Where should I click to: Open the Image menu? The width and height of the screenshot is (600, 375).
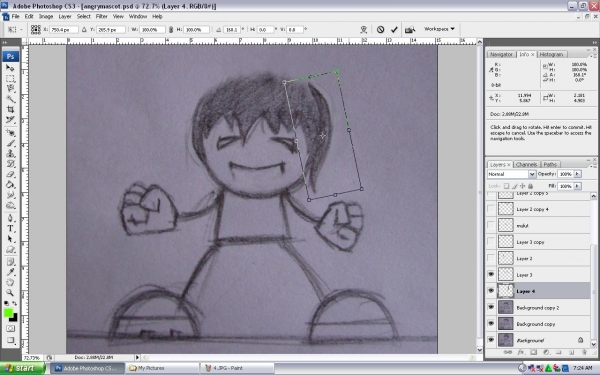tap(46, 16)
